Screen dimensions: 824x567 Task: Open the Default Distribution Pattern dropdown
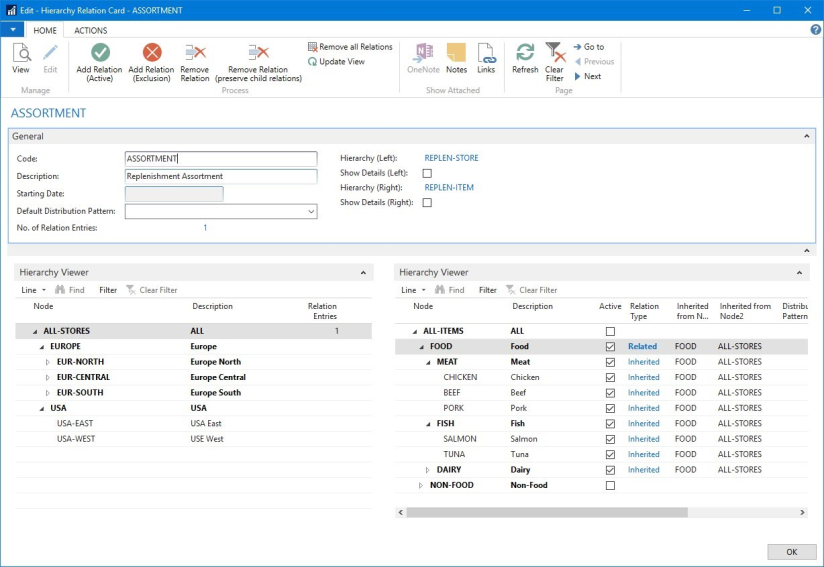click(x=311, y=212)
